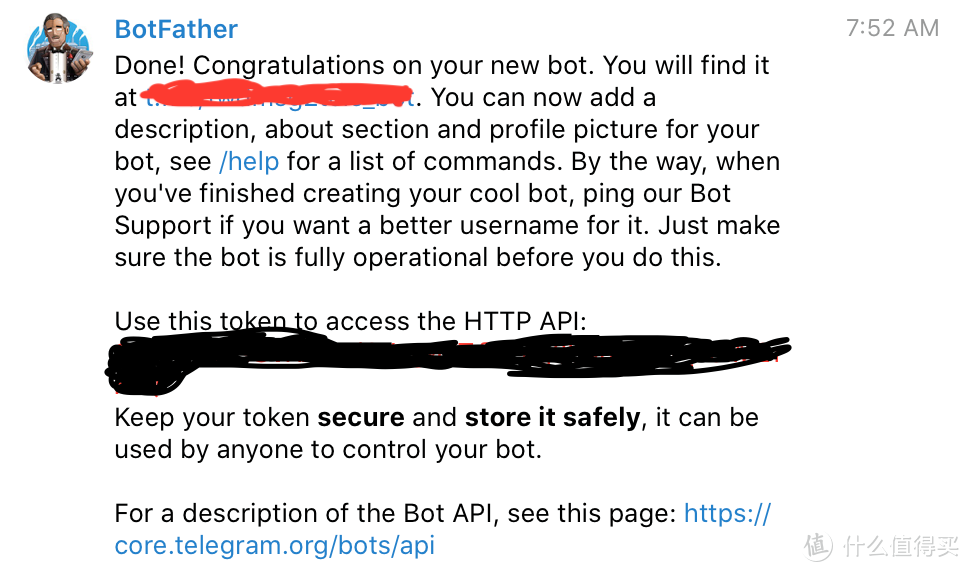Click the blacked-out API token line
This screenshot has height=572, width=970.
(448, 360)
